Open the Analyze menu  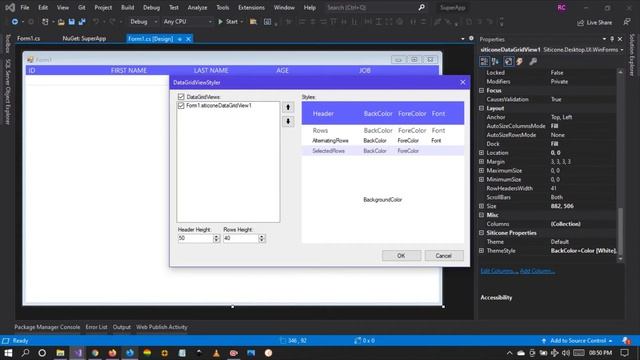coord(197,7)
